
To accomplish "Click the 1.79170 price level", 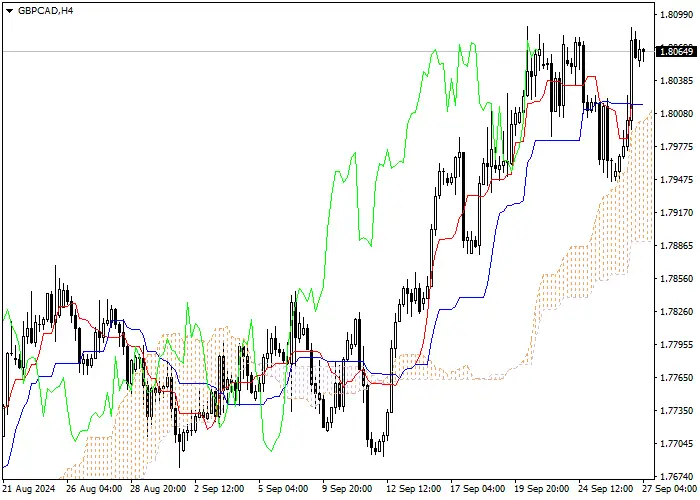I will [x=676, y=213].
